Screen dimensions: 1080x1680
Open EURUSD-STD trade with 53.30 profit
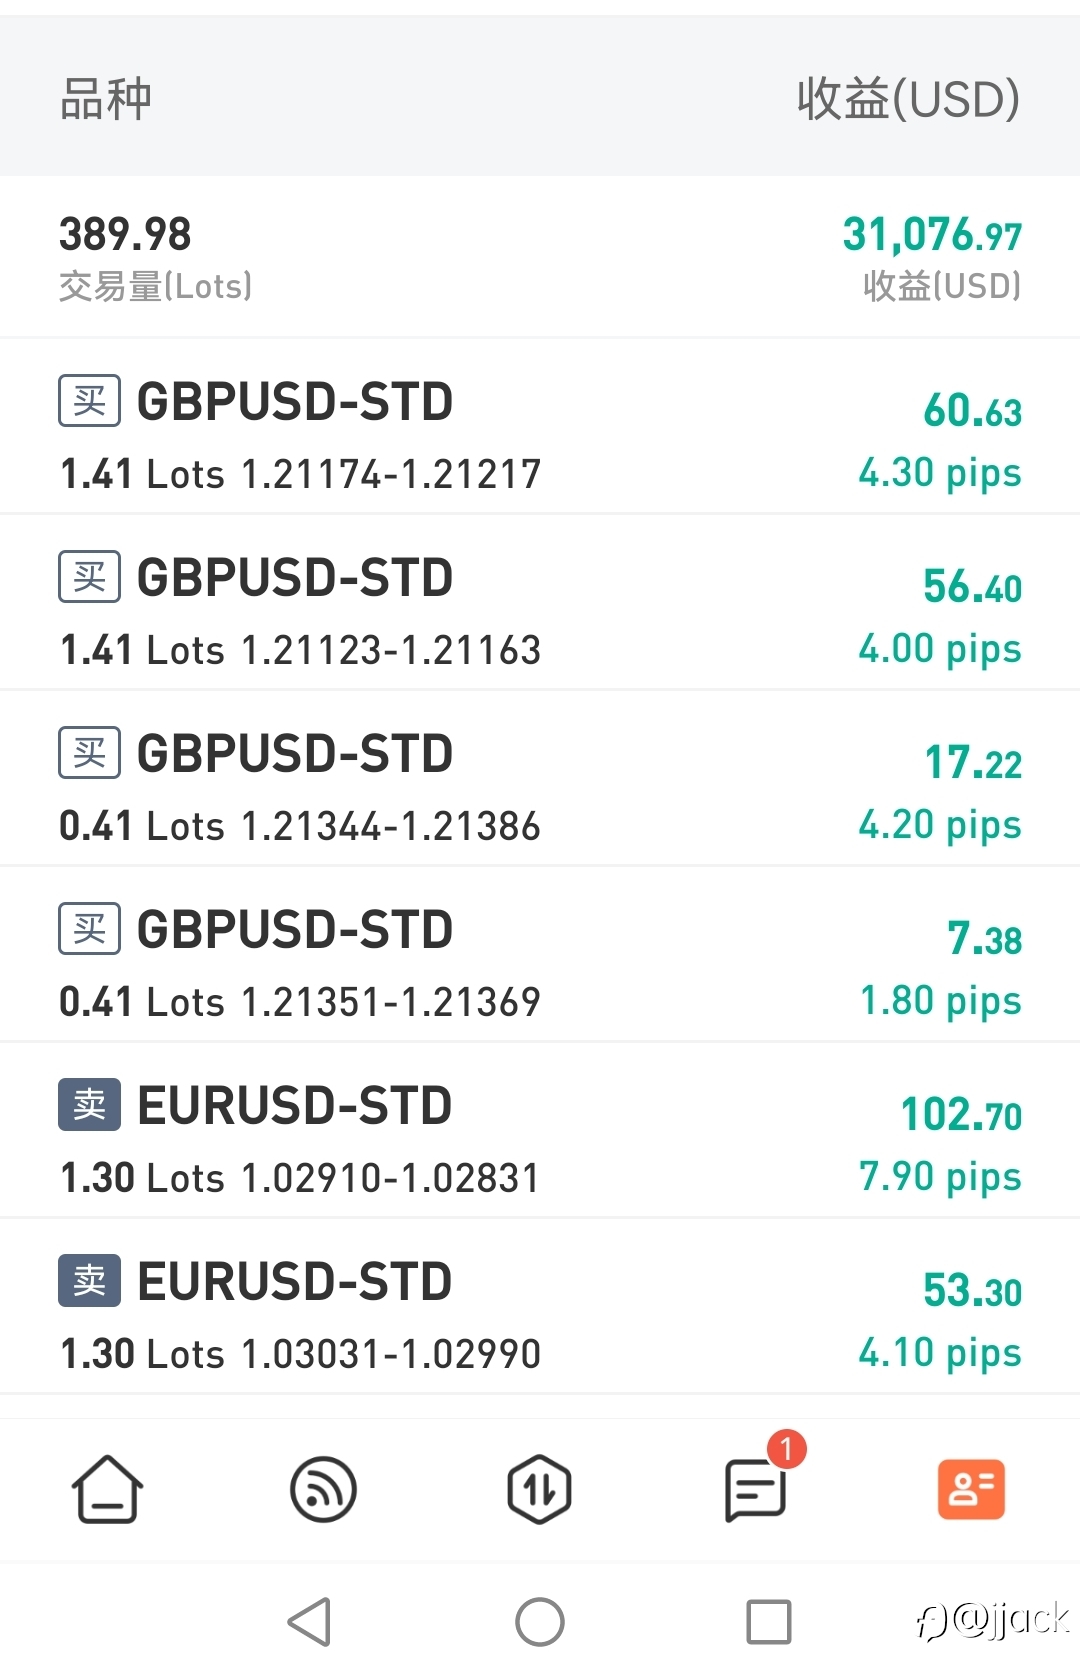tap(540, 1307)
